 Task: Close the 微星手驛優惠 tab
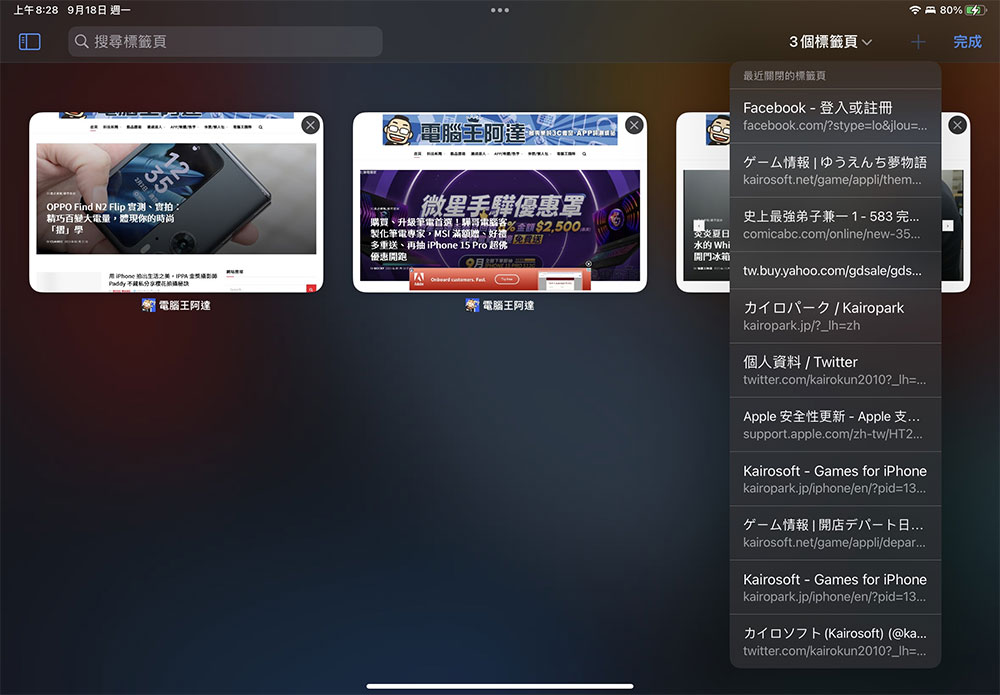tap(634, 126)
